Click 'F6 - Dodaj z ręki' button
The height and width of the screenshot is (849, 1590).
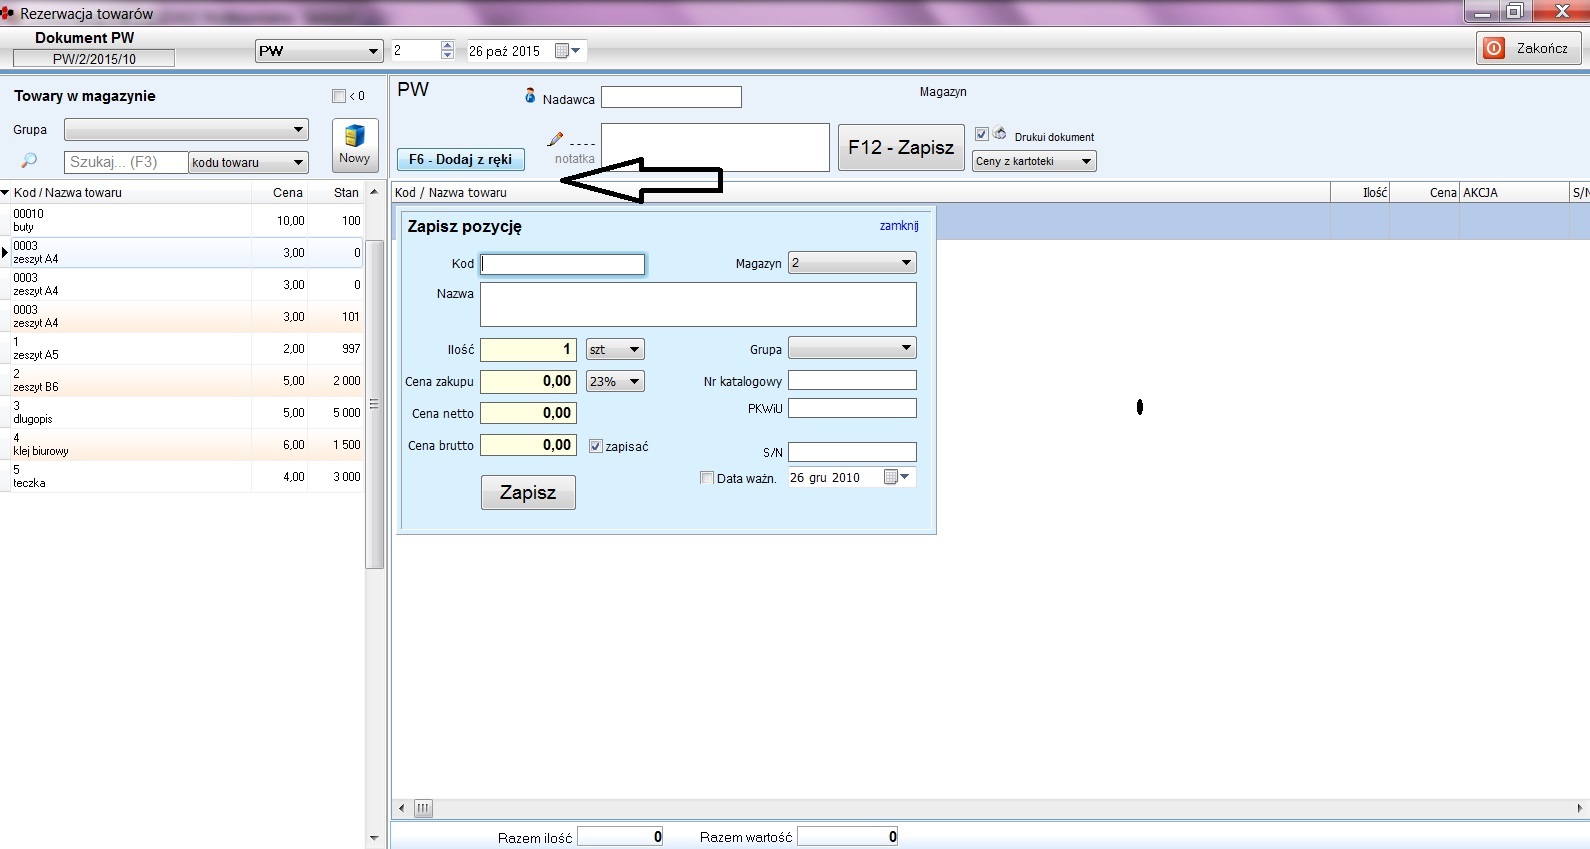[x=460, y=159]
